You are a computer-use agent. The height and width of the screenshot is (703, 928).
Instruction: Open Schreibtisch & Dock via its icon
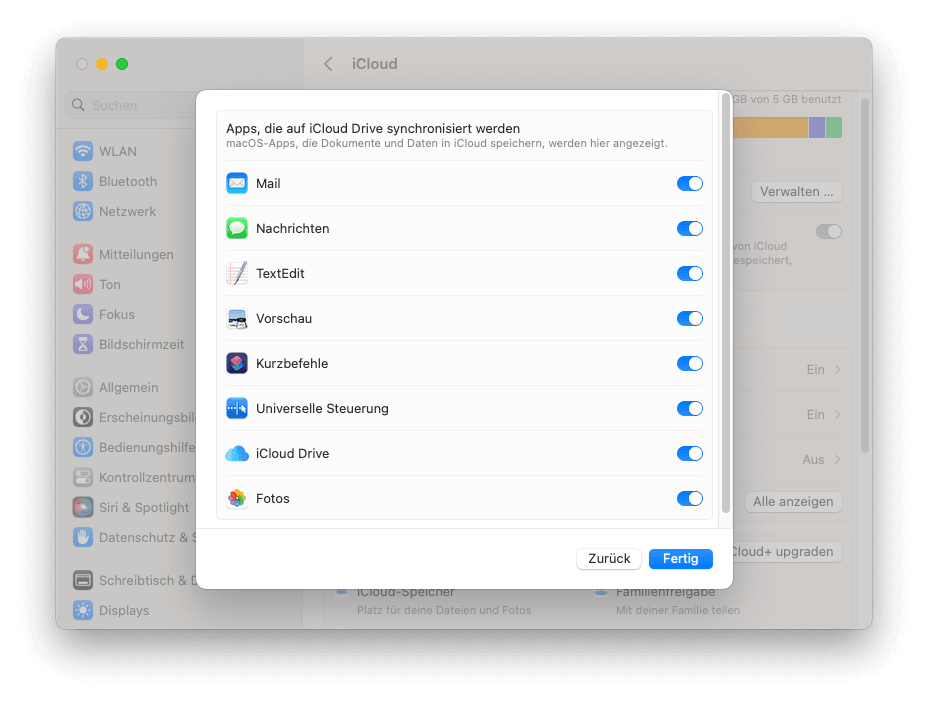coord(83,580)
